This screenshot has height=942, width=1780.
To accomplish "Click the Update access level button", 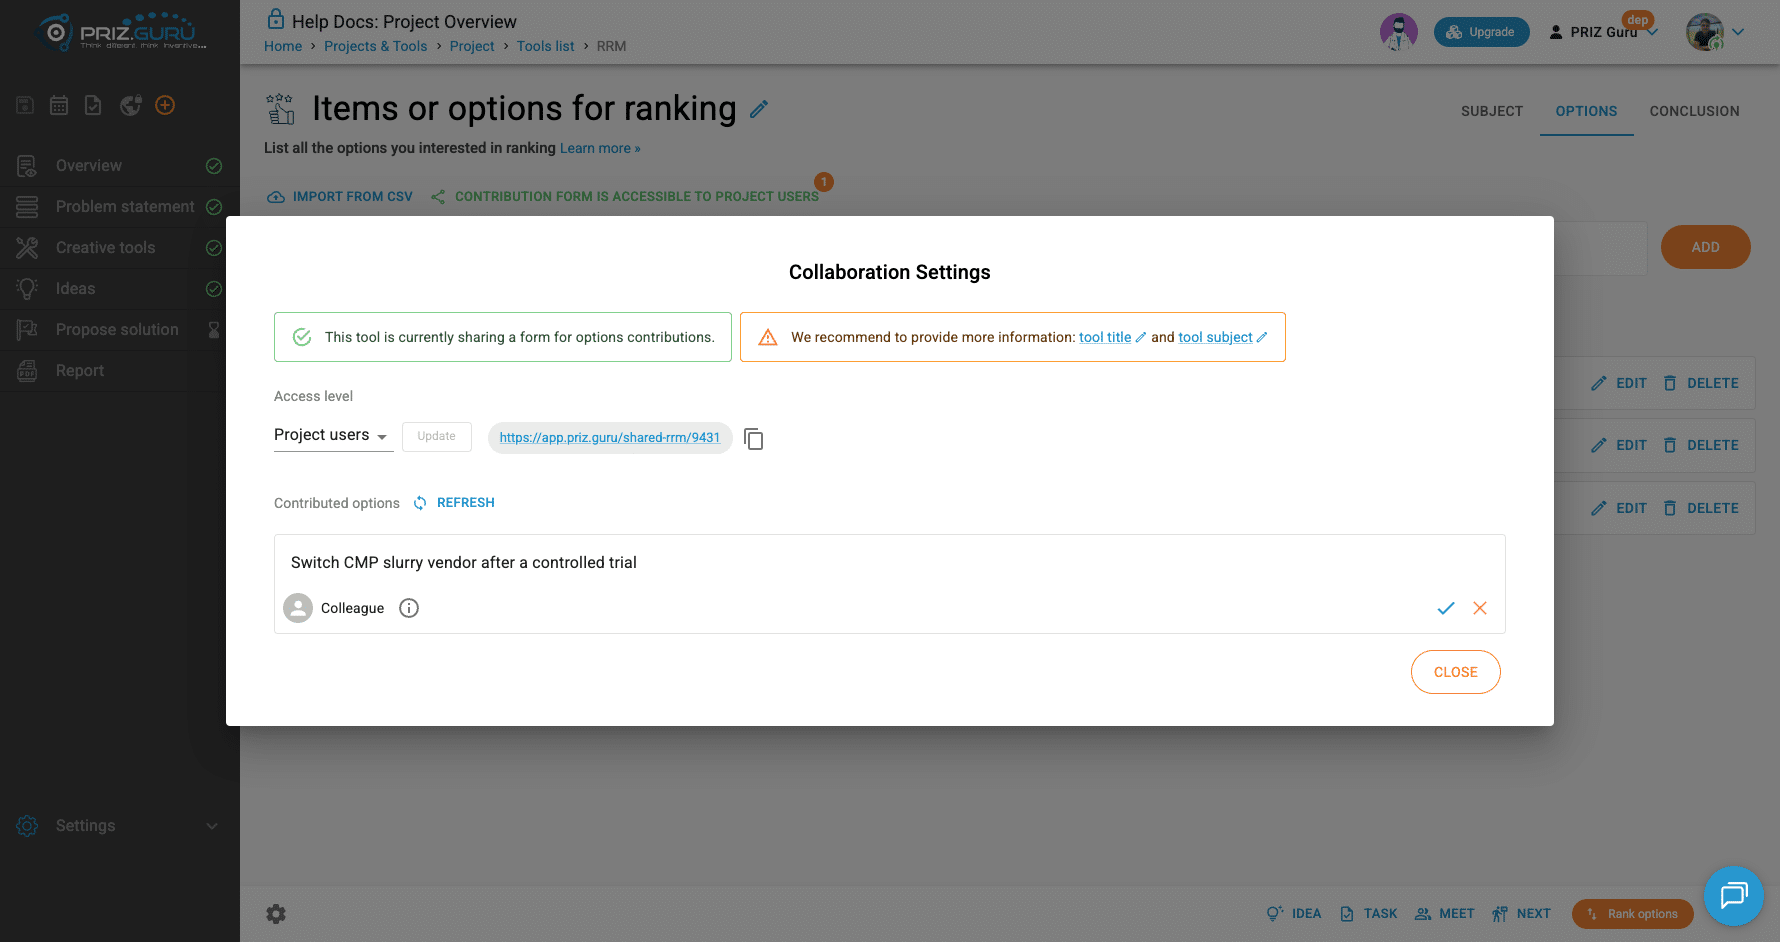I will 437,436.
